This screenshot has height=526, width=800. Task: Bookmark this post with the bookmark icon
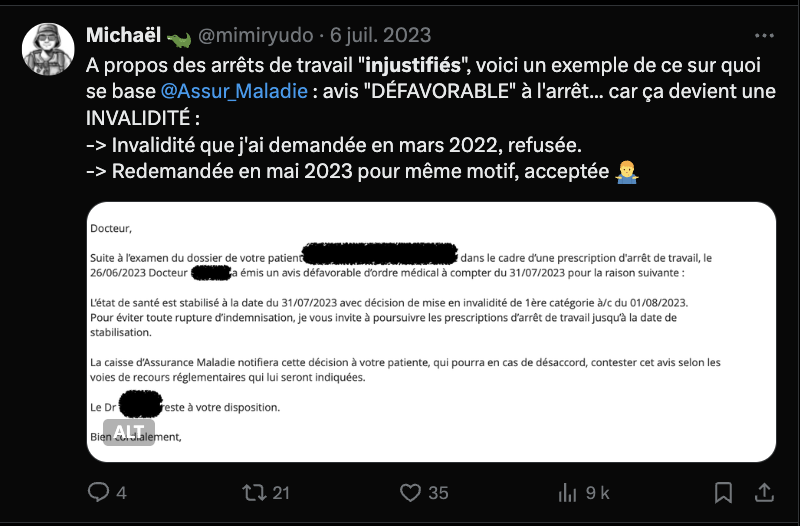tap(723, 493)
